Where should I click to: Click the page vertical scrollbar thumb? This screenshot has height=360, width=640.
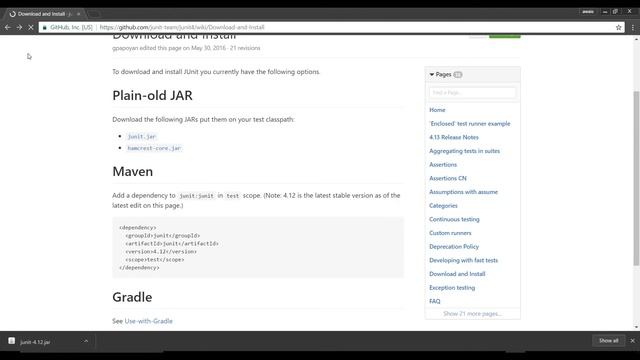pos(636,178)
